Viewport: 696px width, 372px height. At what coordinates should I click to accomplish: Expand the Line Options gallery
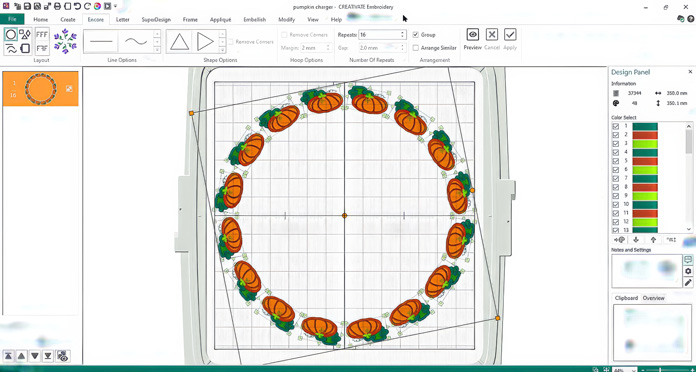157,50
